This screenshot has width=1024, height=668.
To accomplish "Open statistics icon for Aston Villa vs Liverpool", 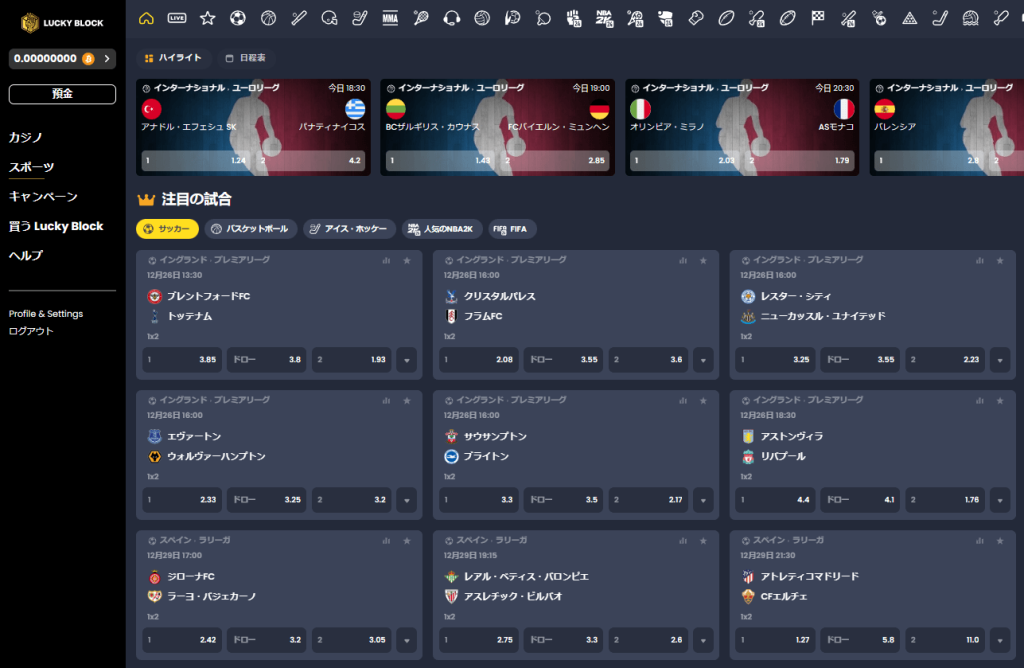I will (x=980, y=401).
